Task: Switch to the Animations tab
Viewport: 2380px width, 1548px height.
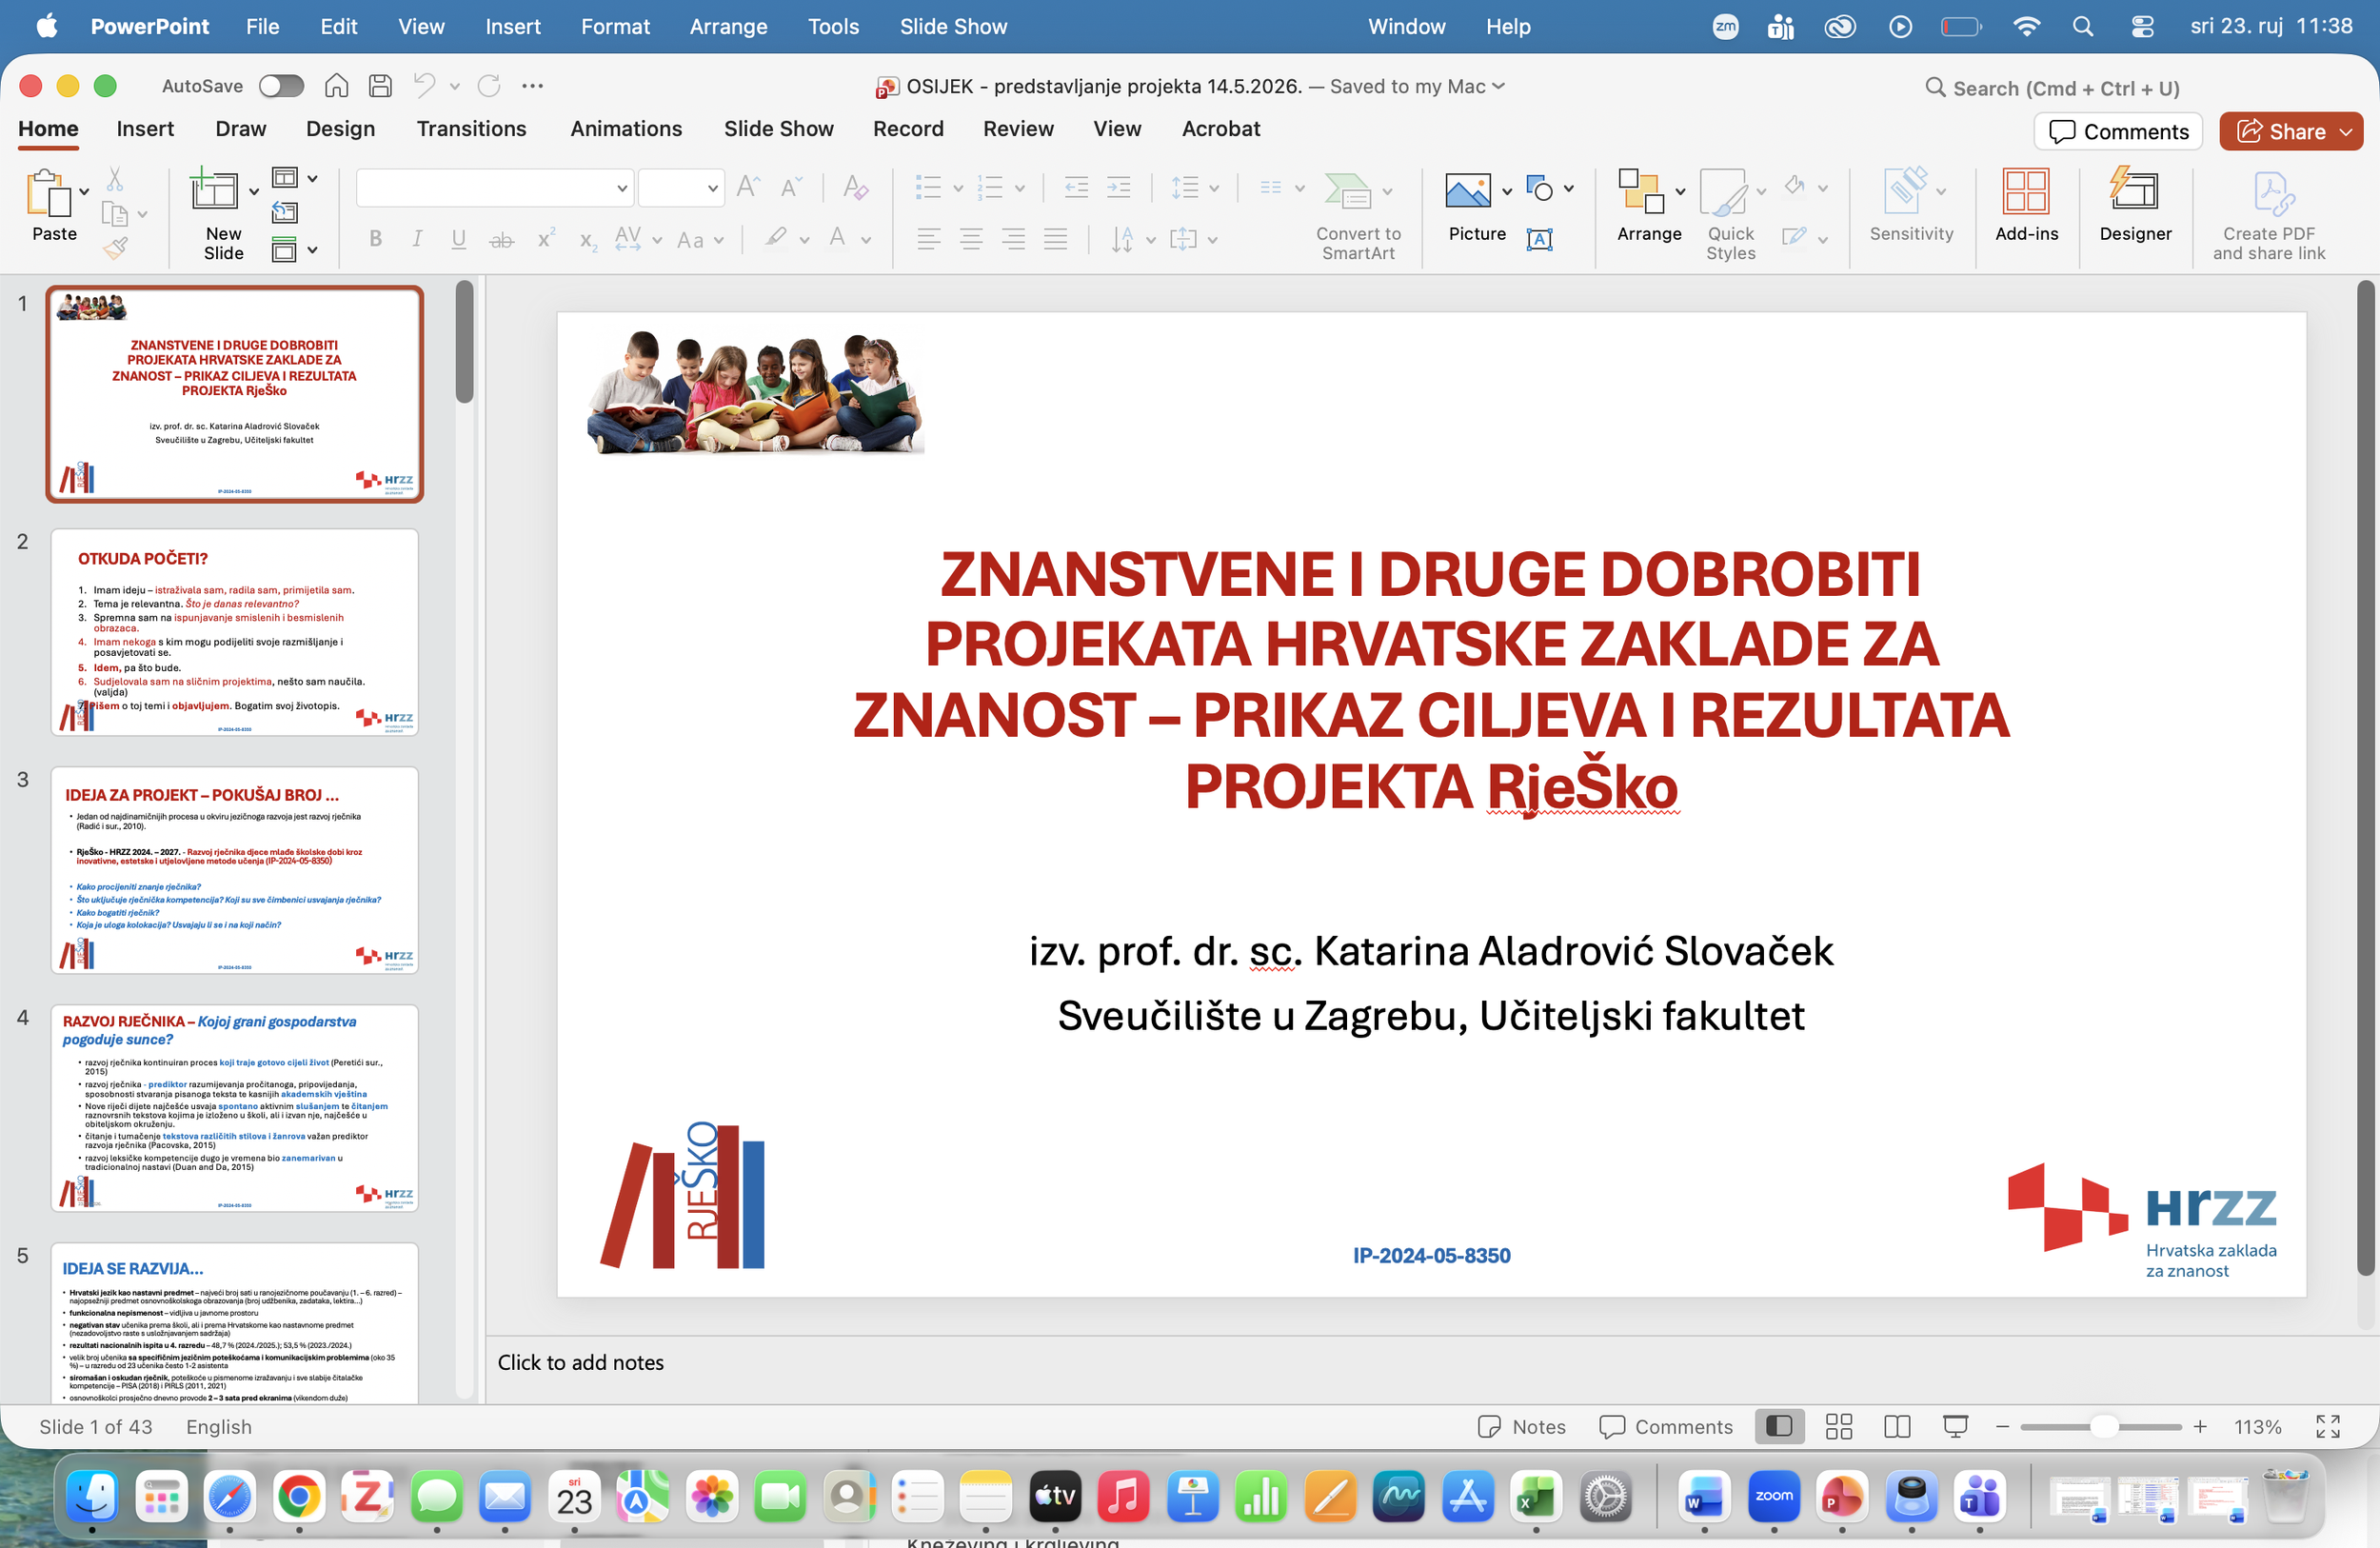Action: [x=626, y=129]
